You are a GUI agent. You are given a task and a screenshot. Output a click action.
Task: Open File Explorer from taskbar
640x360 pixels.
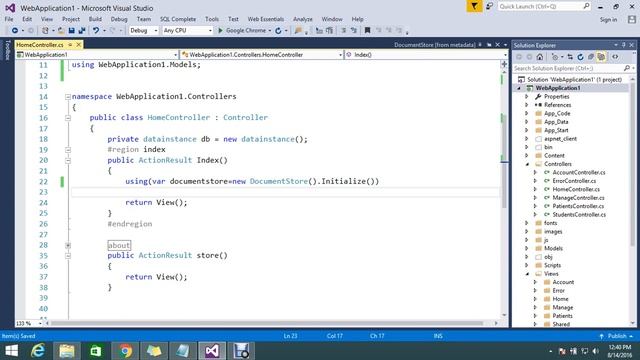pyautogui.click(x=67, y=351)
